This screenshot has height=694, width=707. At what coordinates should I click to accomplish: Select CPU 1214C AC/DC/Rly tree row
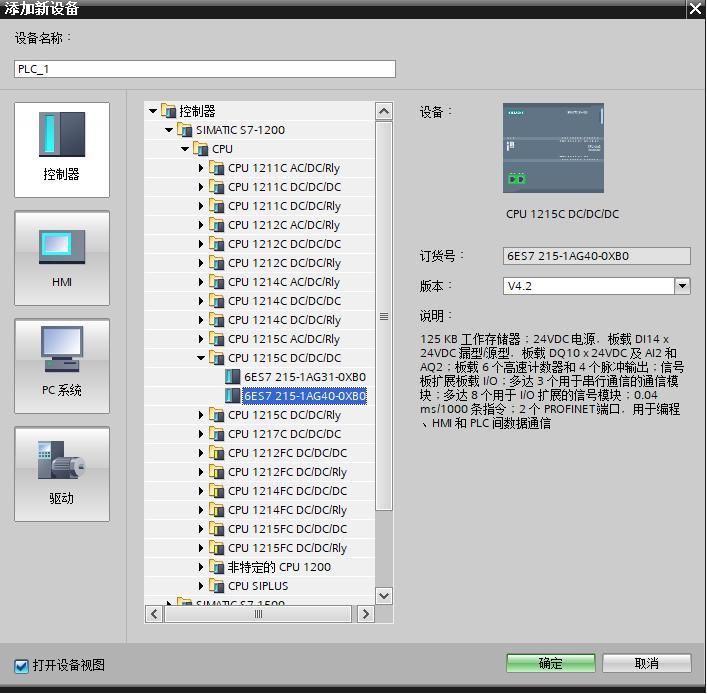pos(259,282)
